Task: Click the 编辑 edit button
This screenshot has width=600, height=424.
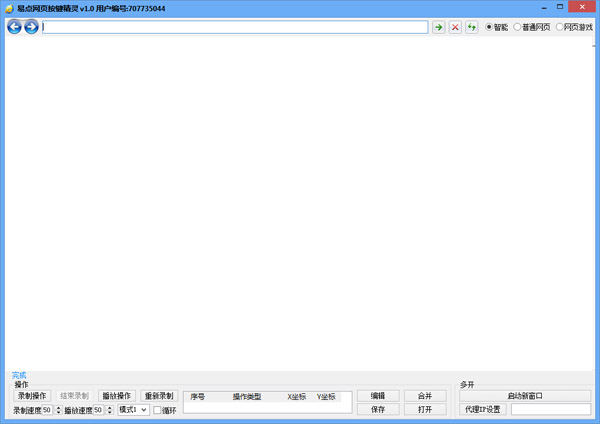Action: (378, 396)
